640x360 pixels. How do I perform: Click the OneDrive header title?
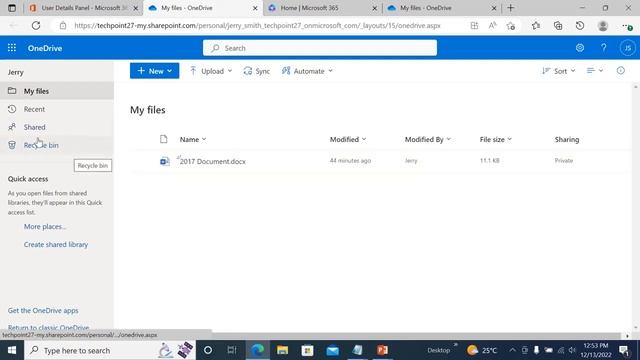coord(45,48)
